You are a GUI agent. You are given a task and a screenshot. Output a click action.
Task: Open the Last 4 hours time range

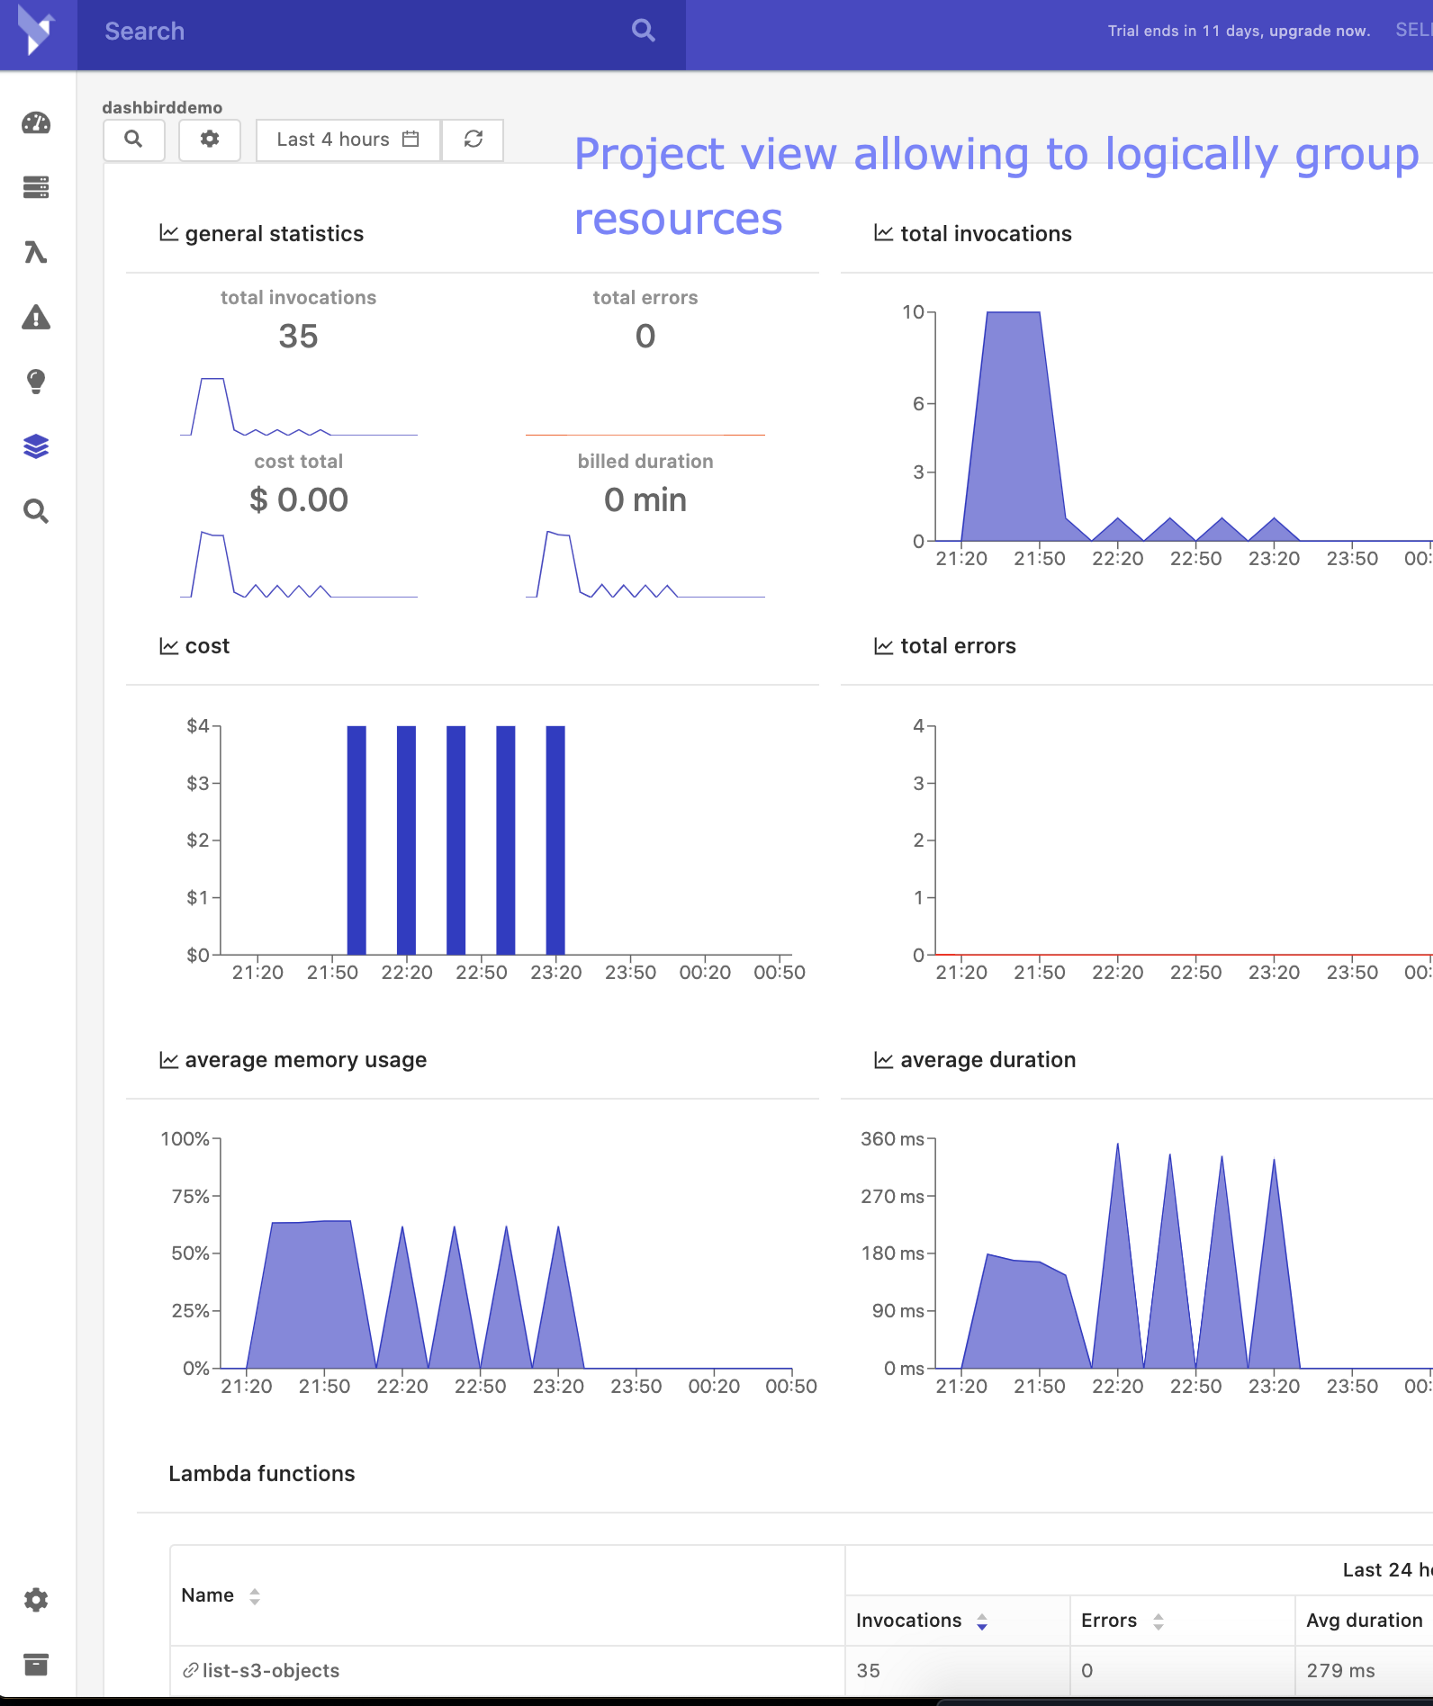(348, 139)
